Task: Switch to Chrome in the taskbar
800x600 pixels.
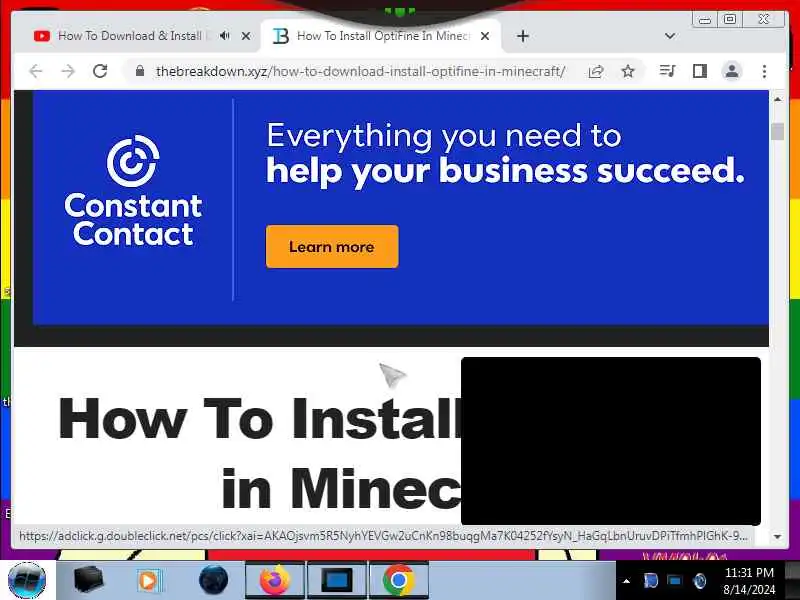Action: [x=398, y=580]
